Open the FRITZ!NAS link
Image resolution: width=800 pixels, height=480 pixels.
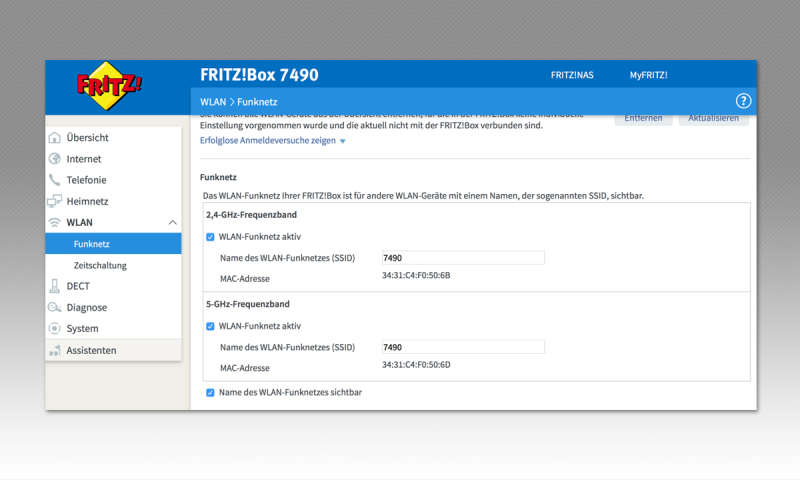click(572, 75)
